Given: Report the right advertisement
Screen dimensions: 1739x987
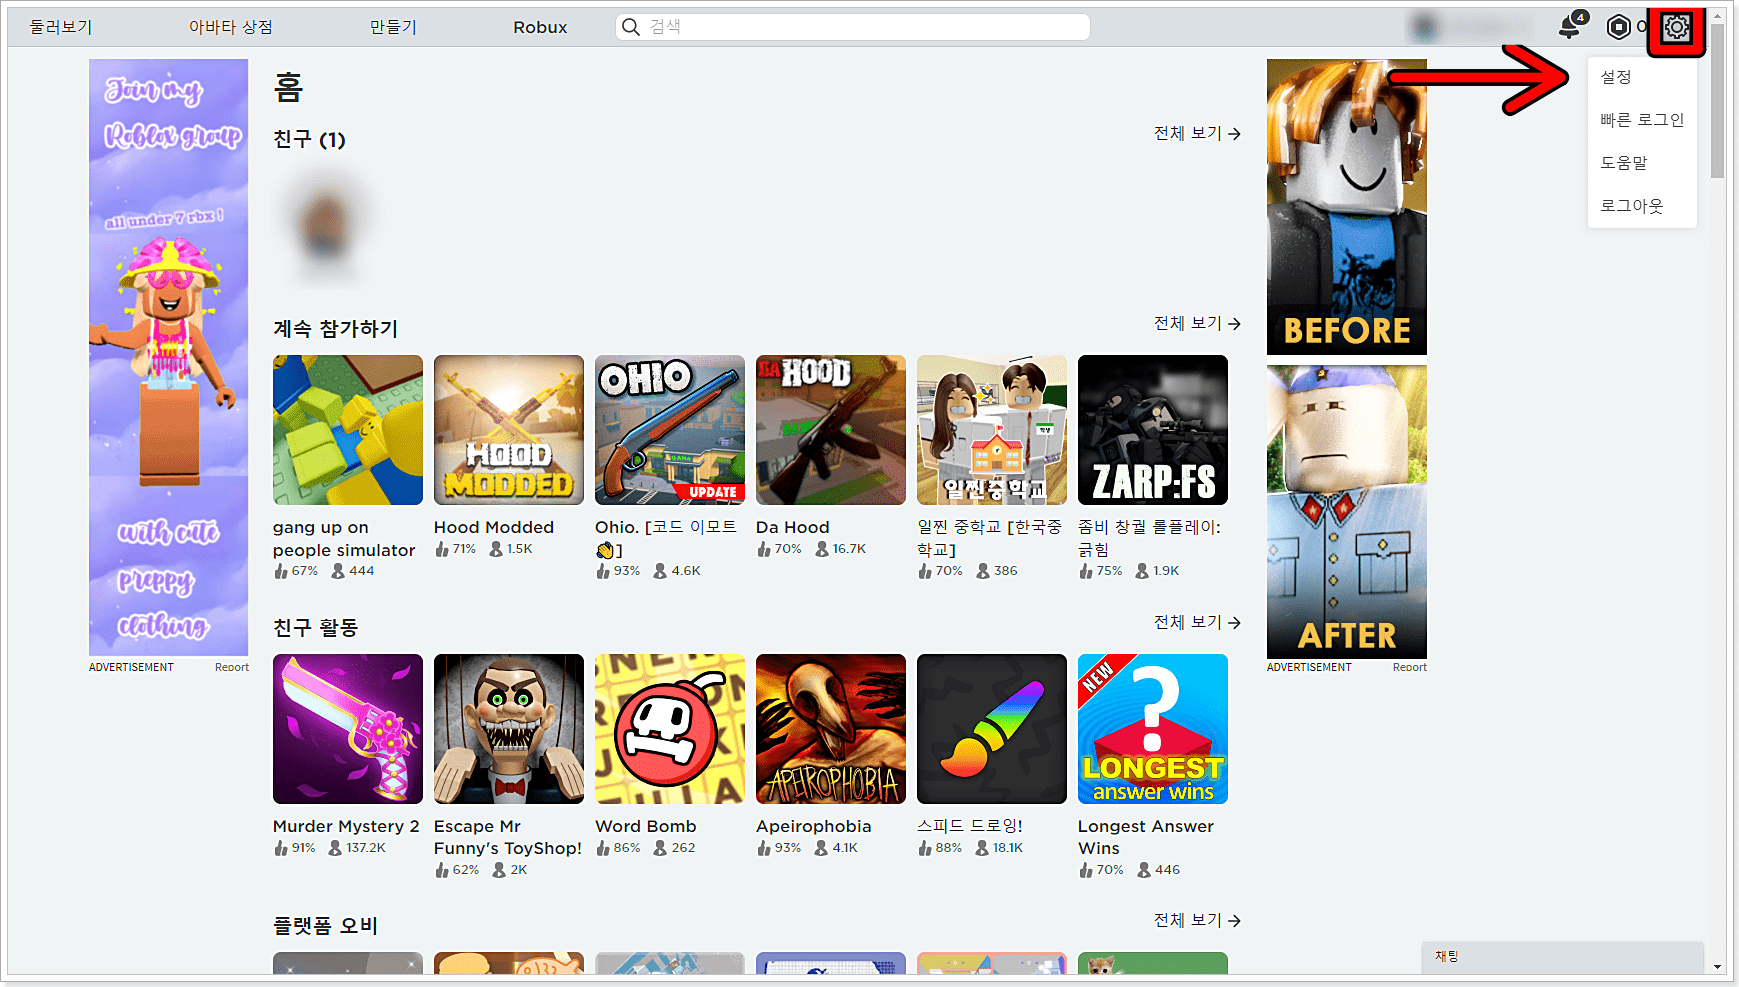Looking at the screenshot, I should (x=1410, y=667).
